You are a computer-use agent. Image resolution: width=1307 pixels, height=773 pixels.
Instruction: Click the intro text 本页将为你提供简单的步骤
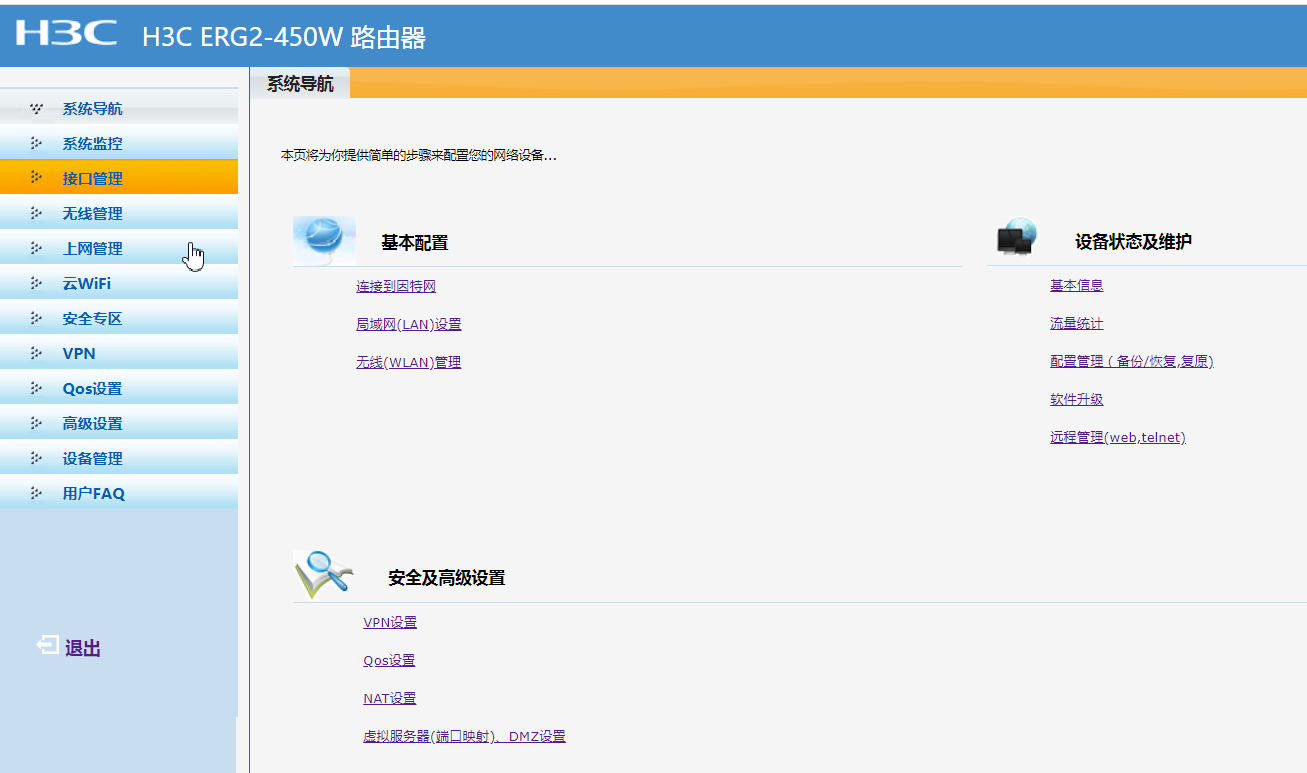click(x=419, y=155)
